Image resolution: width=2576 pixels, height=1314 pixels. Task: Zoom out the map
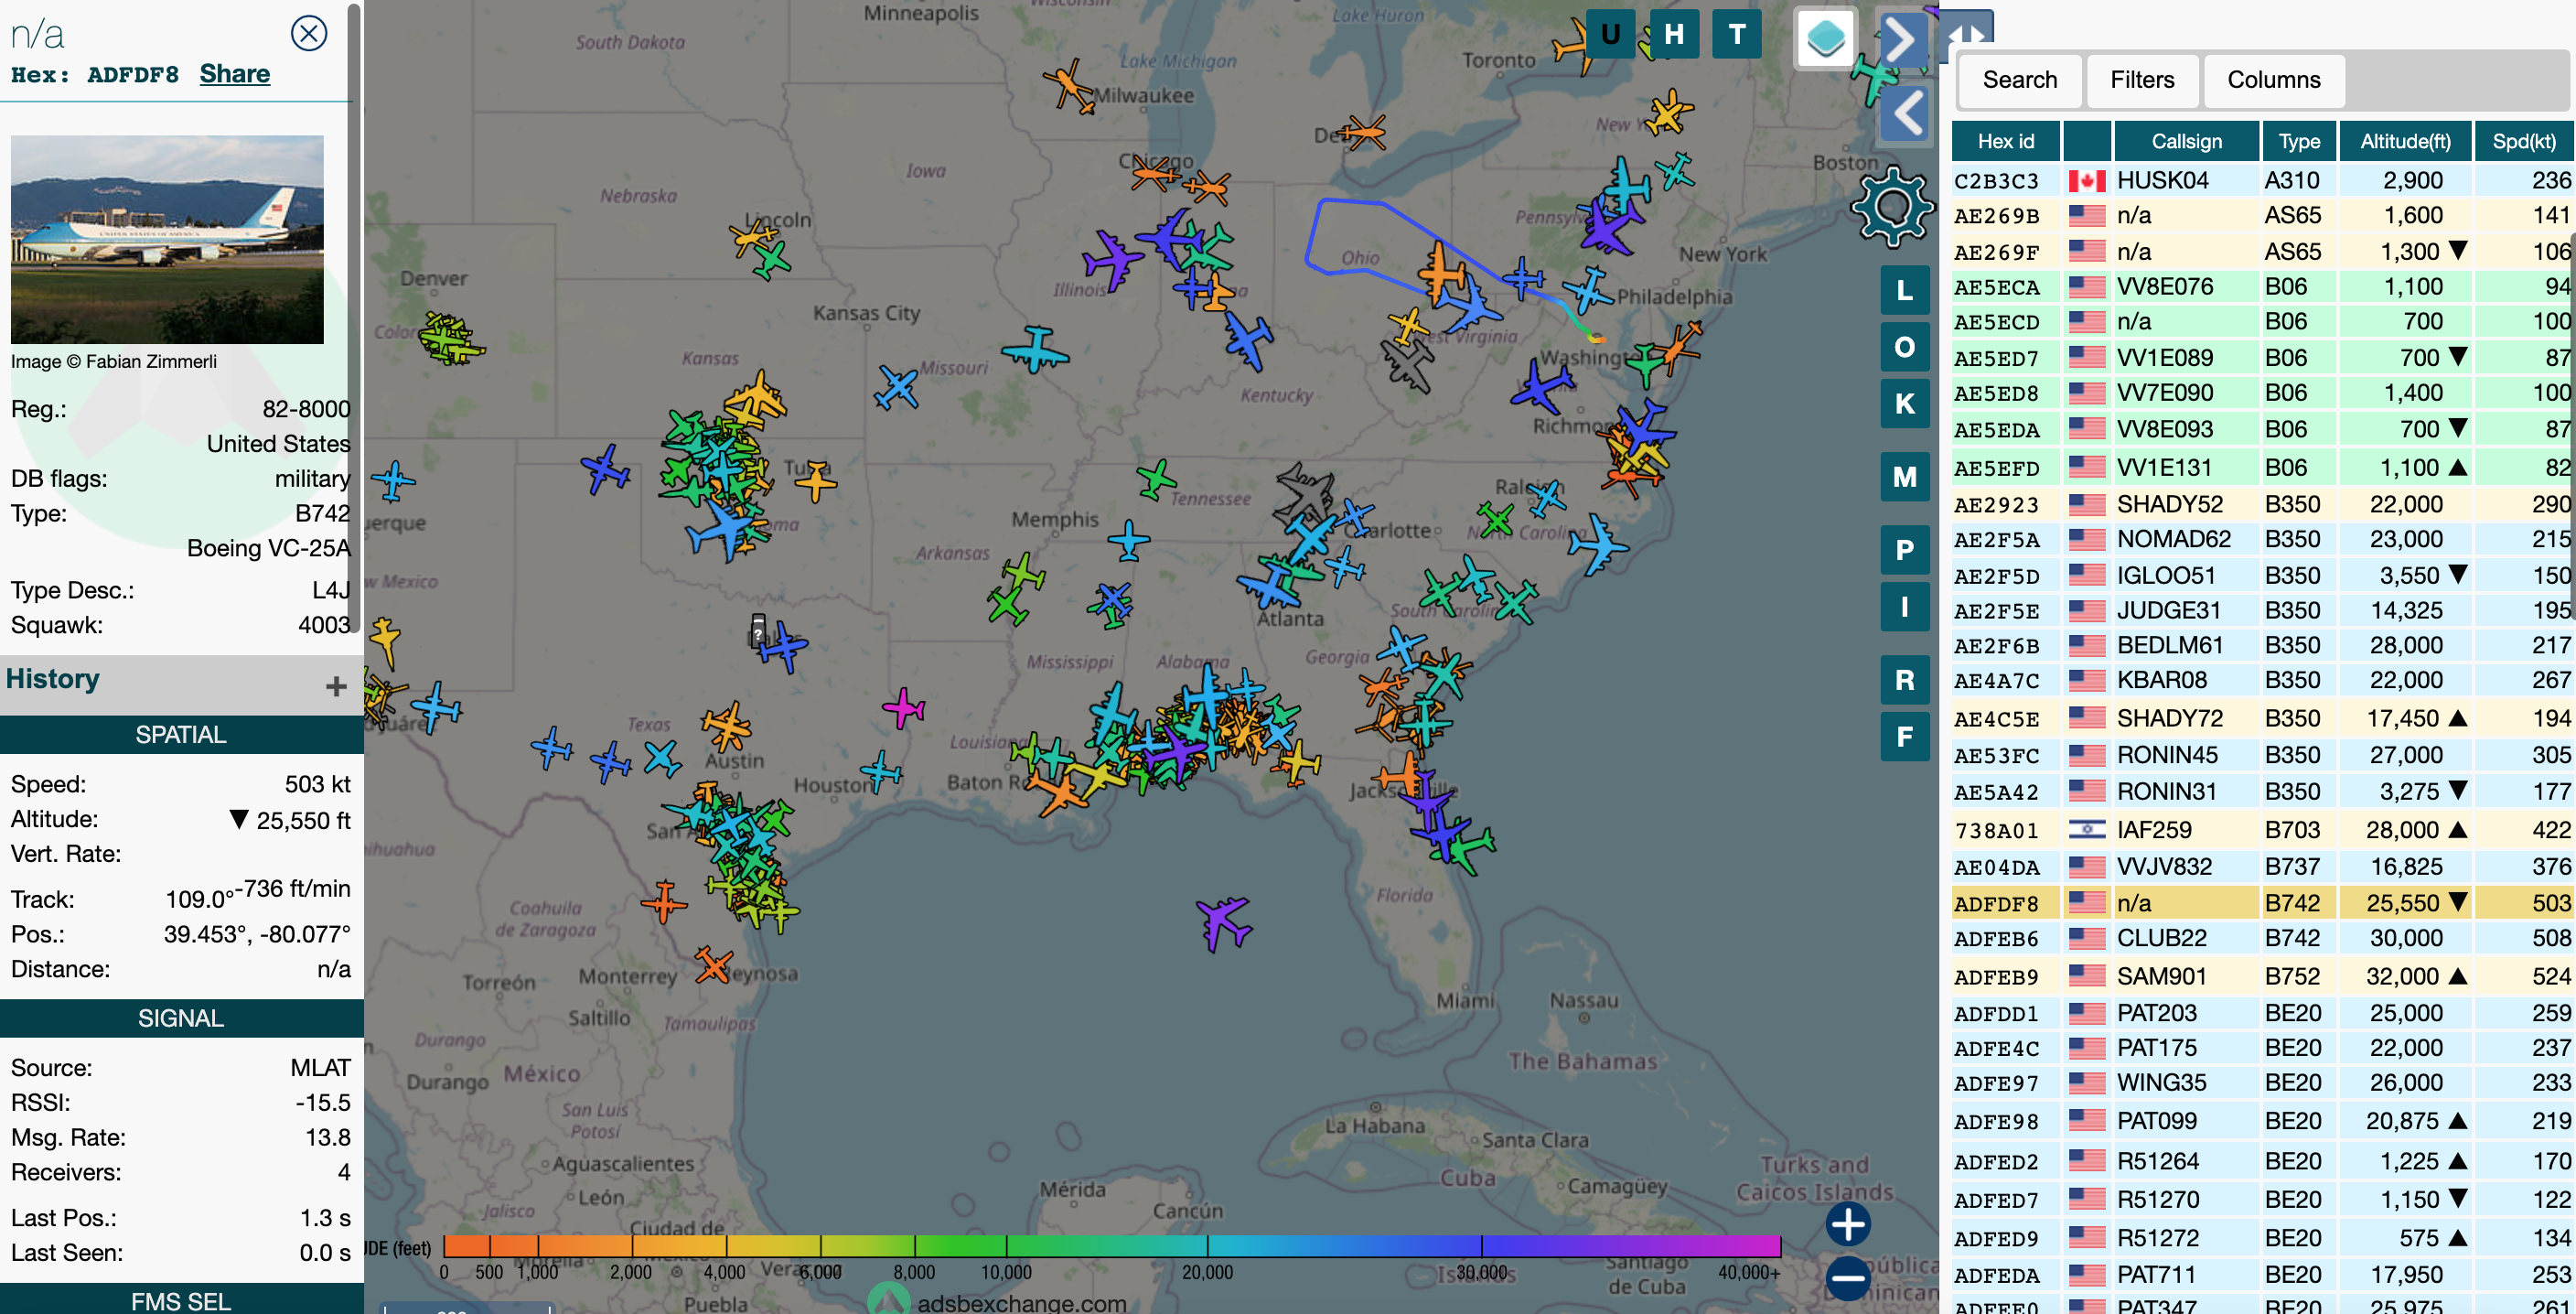(1848, 1278)
